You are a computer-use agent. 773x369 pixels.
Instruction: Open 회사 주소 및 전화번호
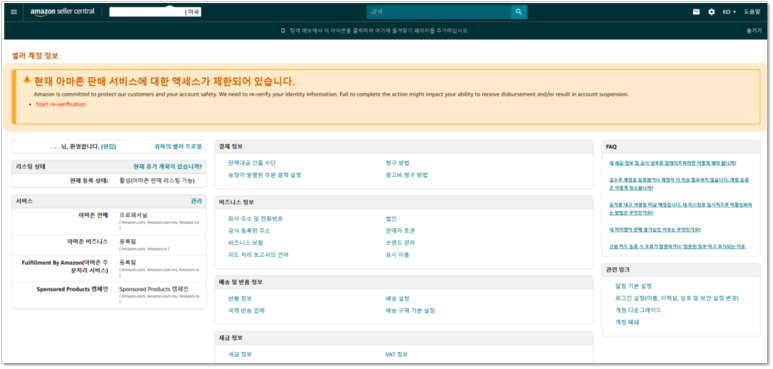[255, 219]
